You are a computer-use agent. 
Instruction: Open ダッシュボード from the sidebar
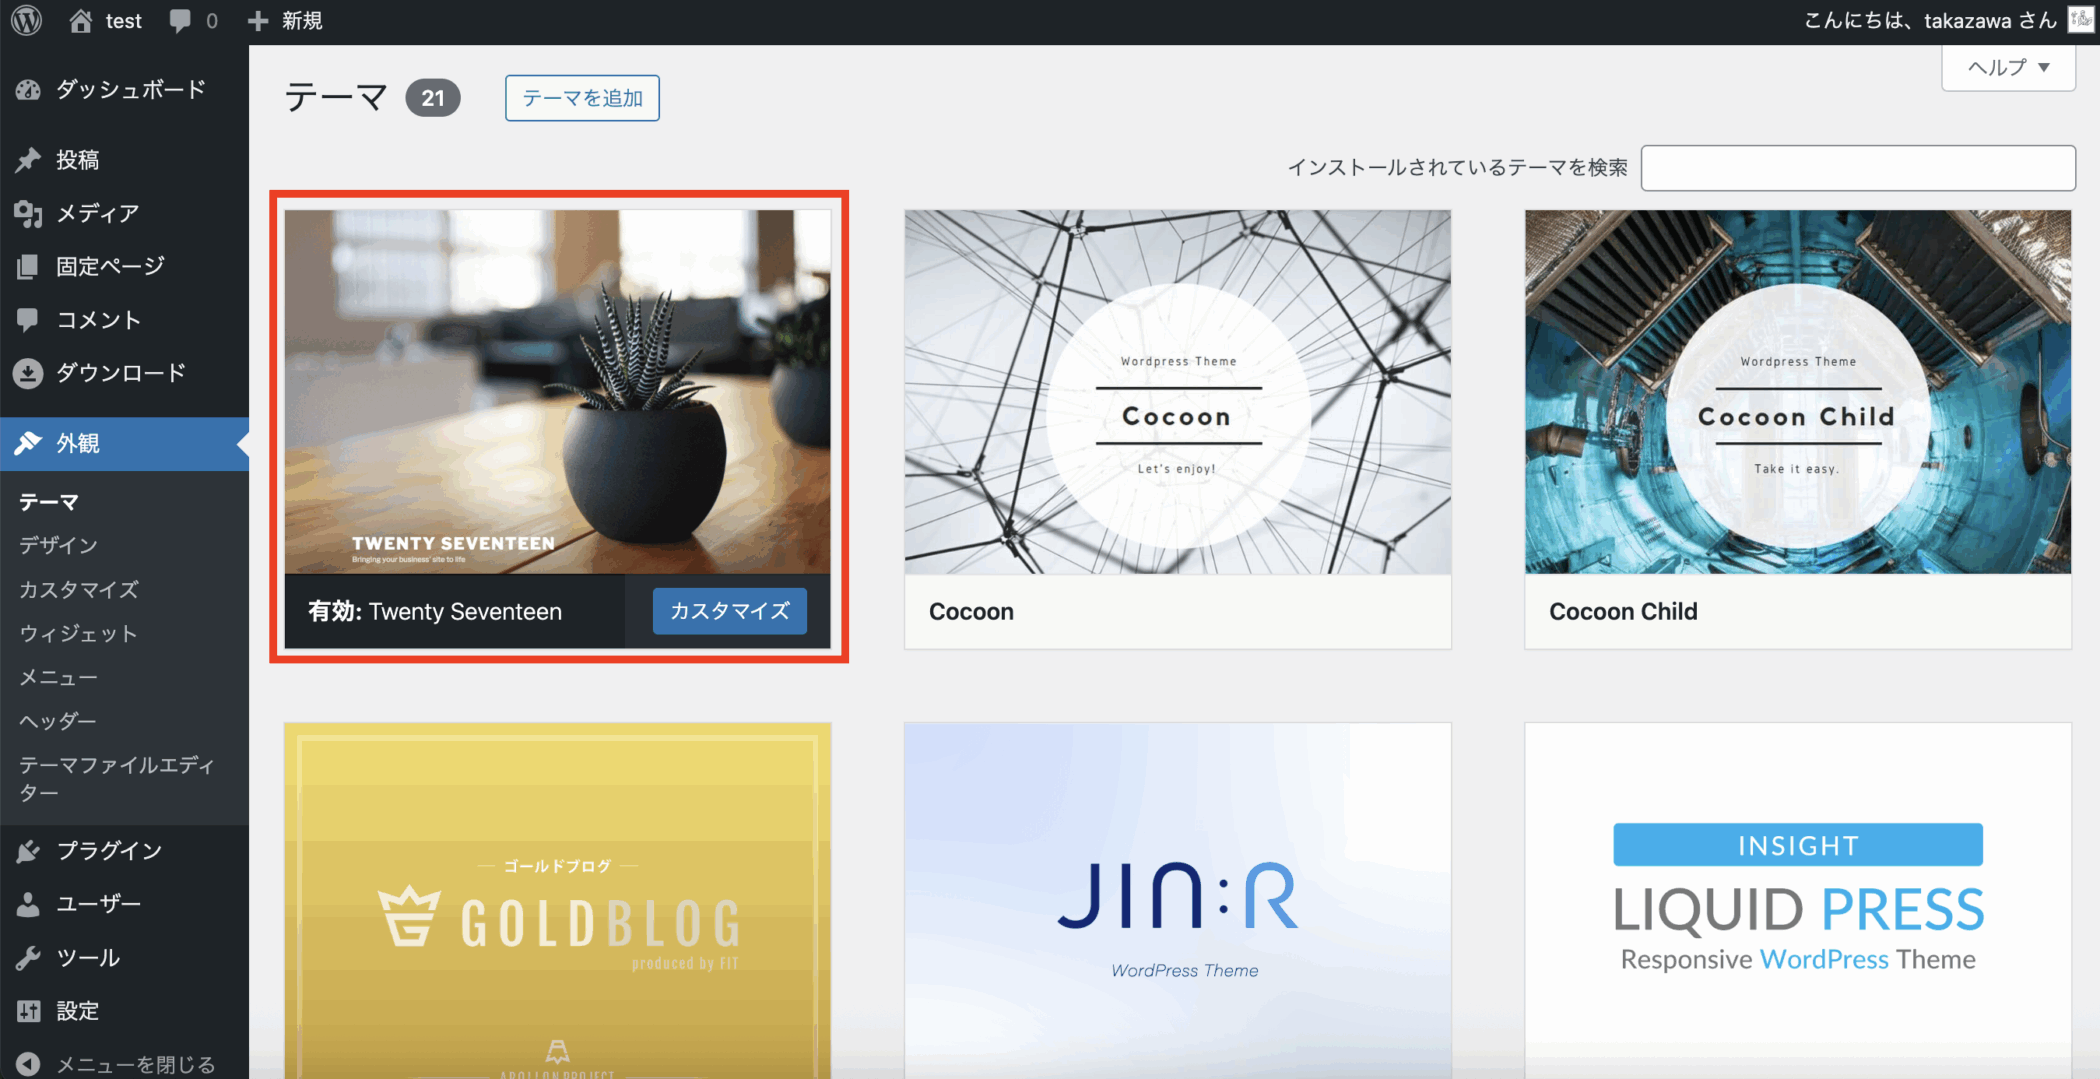tap(130, 90)
